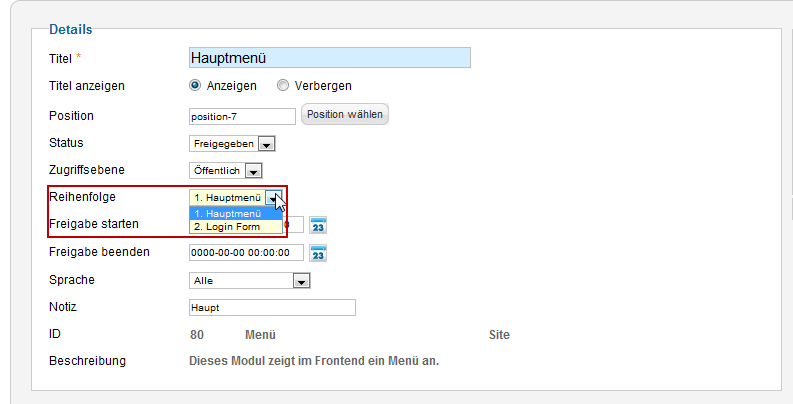Open the Status dropdown showing Freigegeben
This screenshot has width=793, height=404.
[232, 144]
